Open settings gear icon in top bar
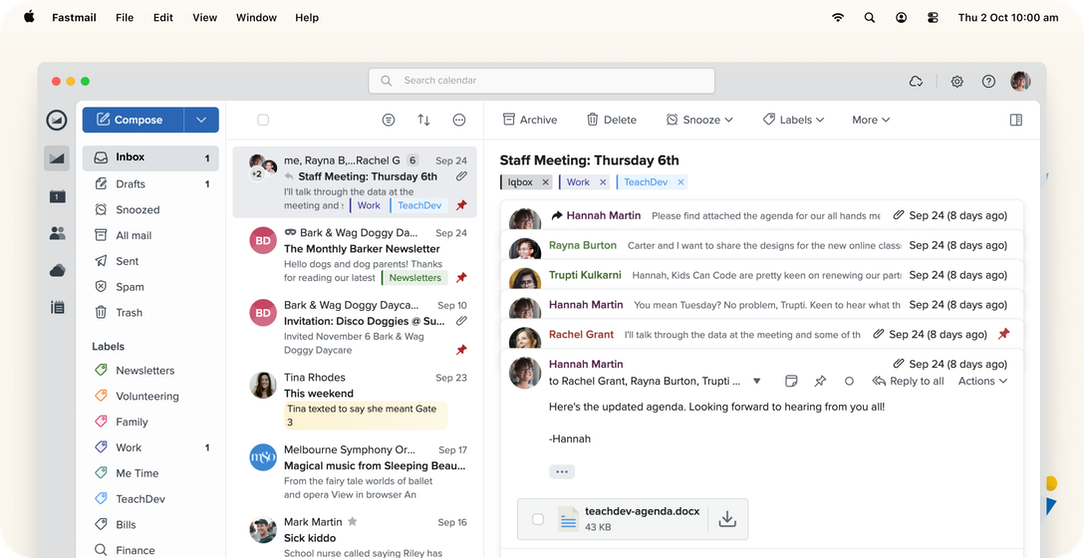Image resolution: width=1084 pixels, height=558 pixels. pos(957,82)
